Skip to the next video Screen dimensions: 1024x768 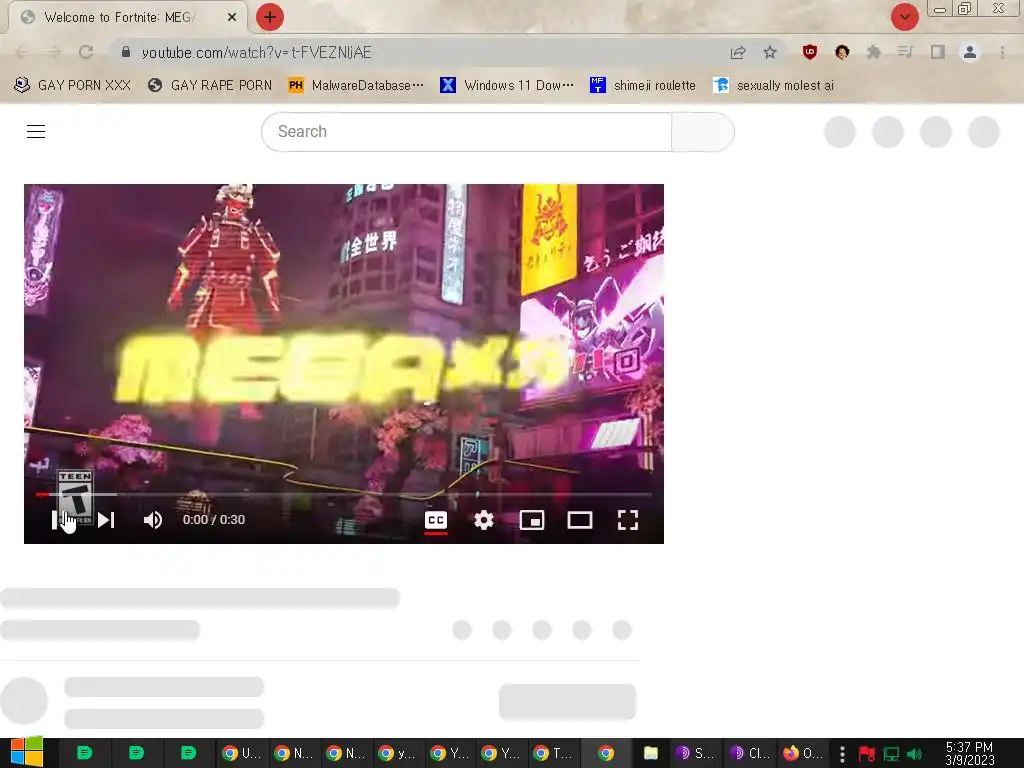pyautogui.click(x=106, y=520)
